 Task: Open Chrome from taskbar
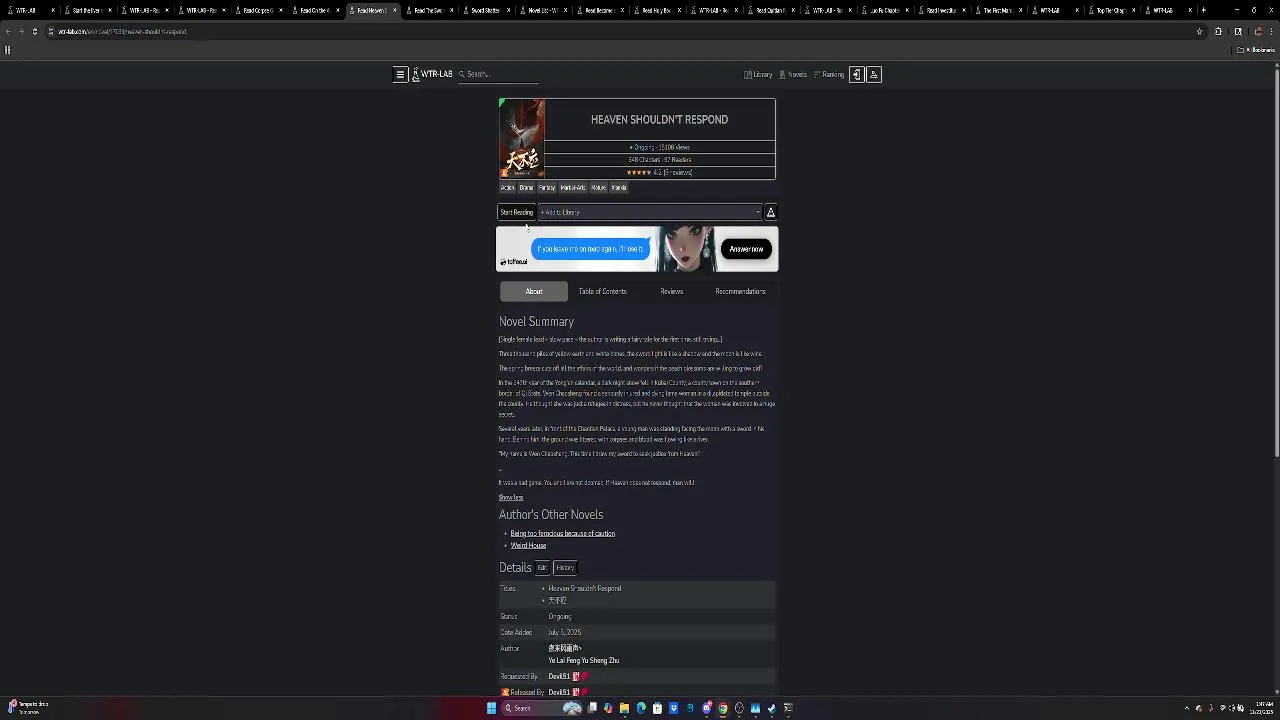pyautogui.click(x=723, y=708)
